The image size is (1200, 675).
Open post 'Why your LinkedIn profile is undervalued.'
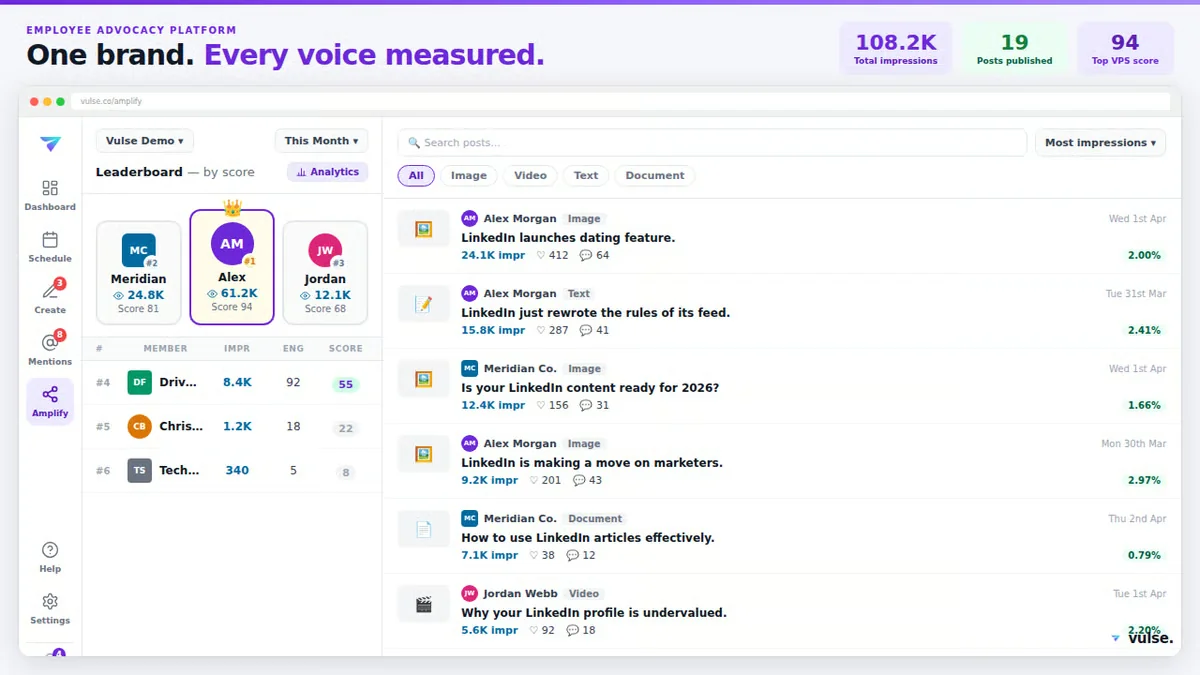[594, 613]
